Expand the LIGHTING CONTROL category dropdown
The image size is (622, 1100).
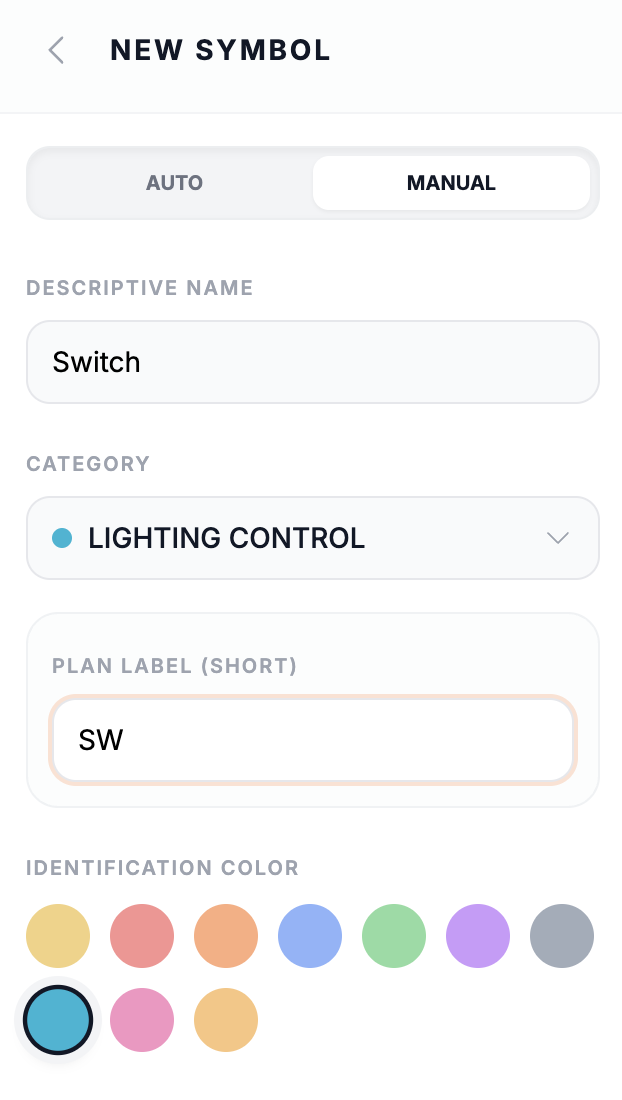313,538
